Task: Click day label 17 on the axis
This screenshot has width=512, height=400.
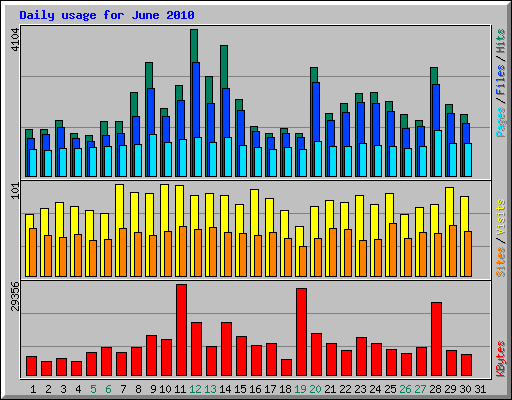Action: [270, 389]
